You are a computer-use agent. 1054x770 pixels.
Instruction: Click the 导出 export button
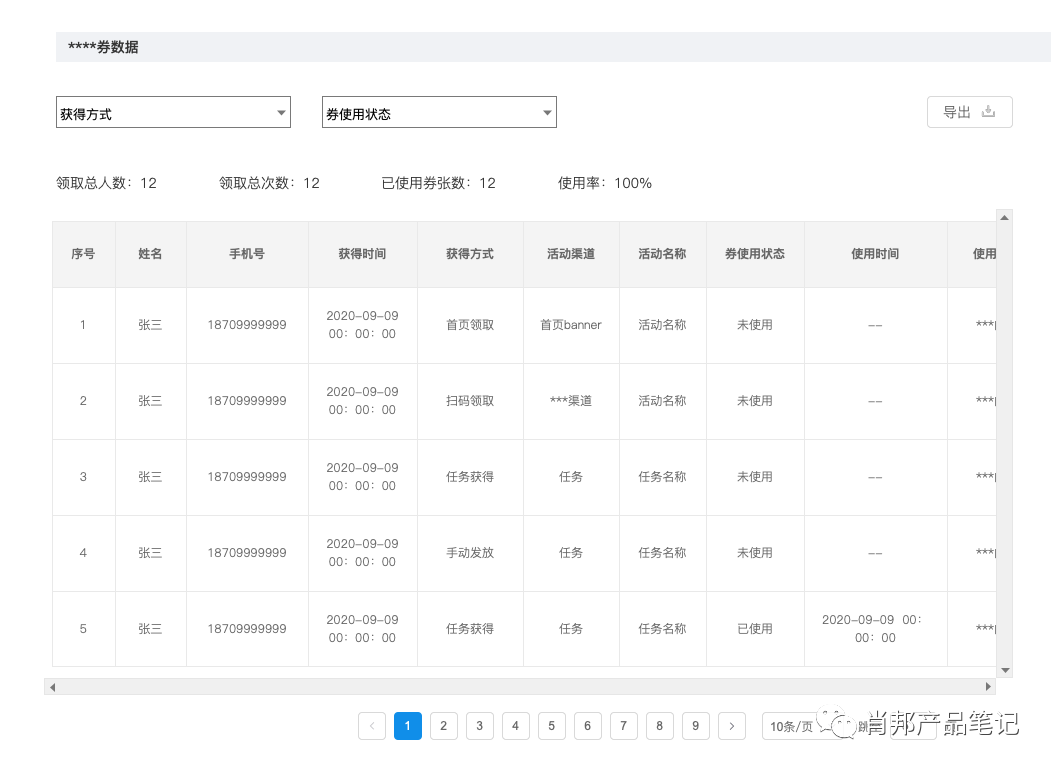click(969, 112)
